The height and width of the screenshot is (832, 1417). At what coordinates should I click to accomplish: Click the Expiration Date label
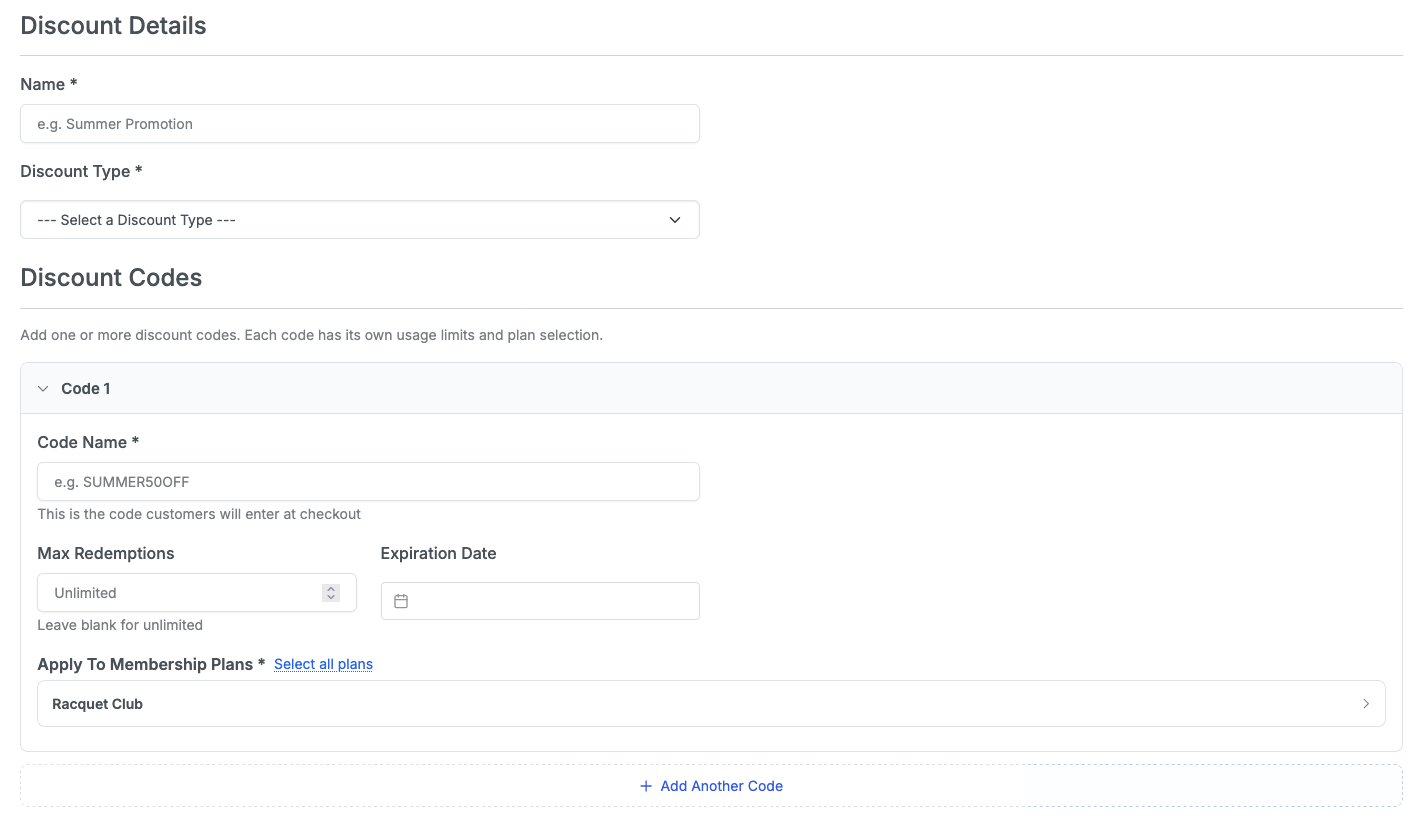[x=438, y=553]
